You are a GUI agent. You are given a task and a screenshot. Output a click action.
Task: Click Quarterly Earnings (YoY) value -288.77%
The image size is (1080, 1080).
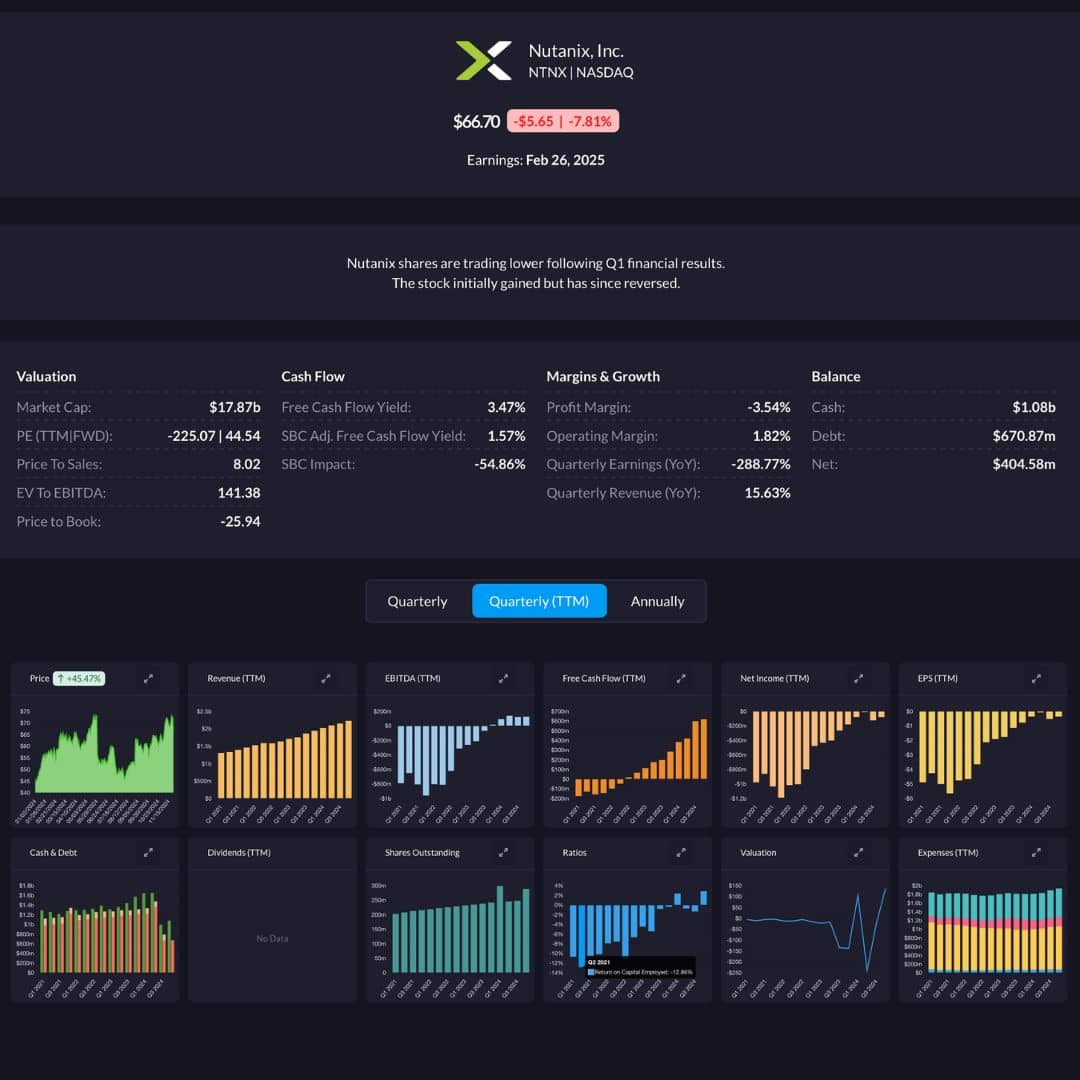pos(760,464)
